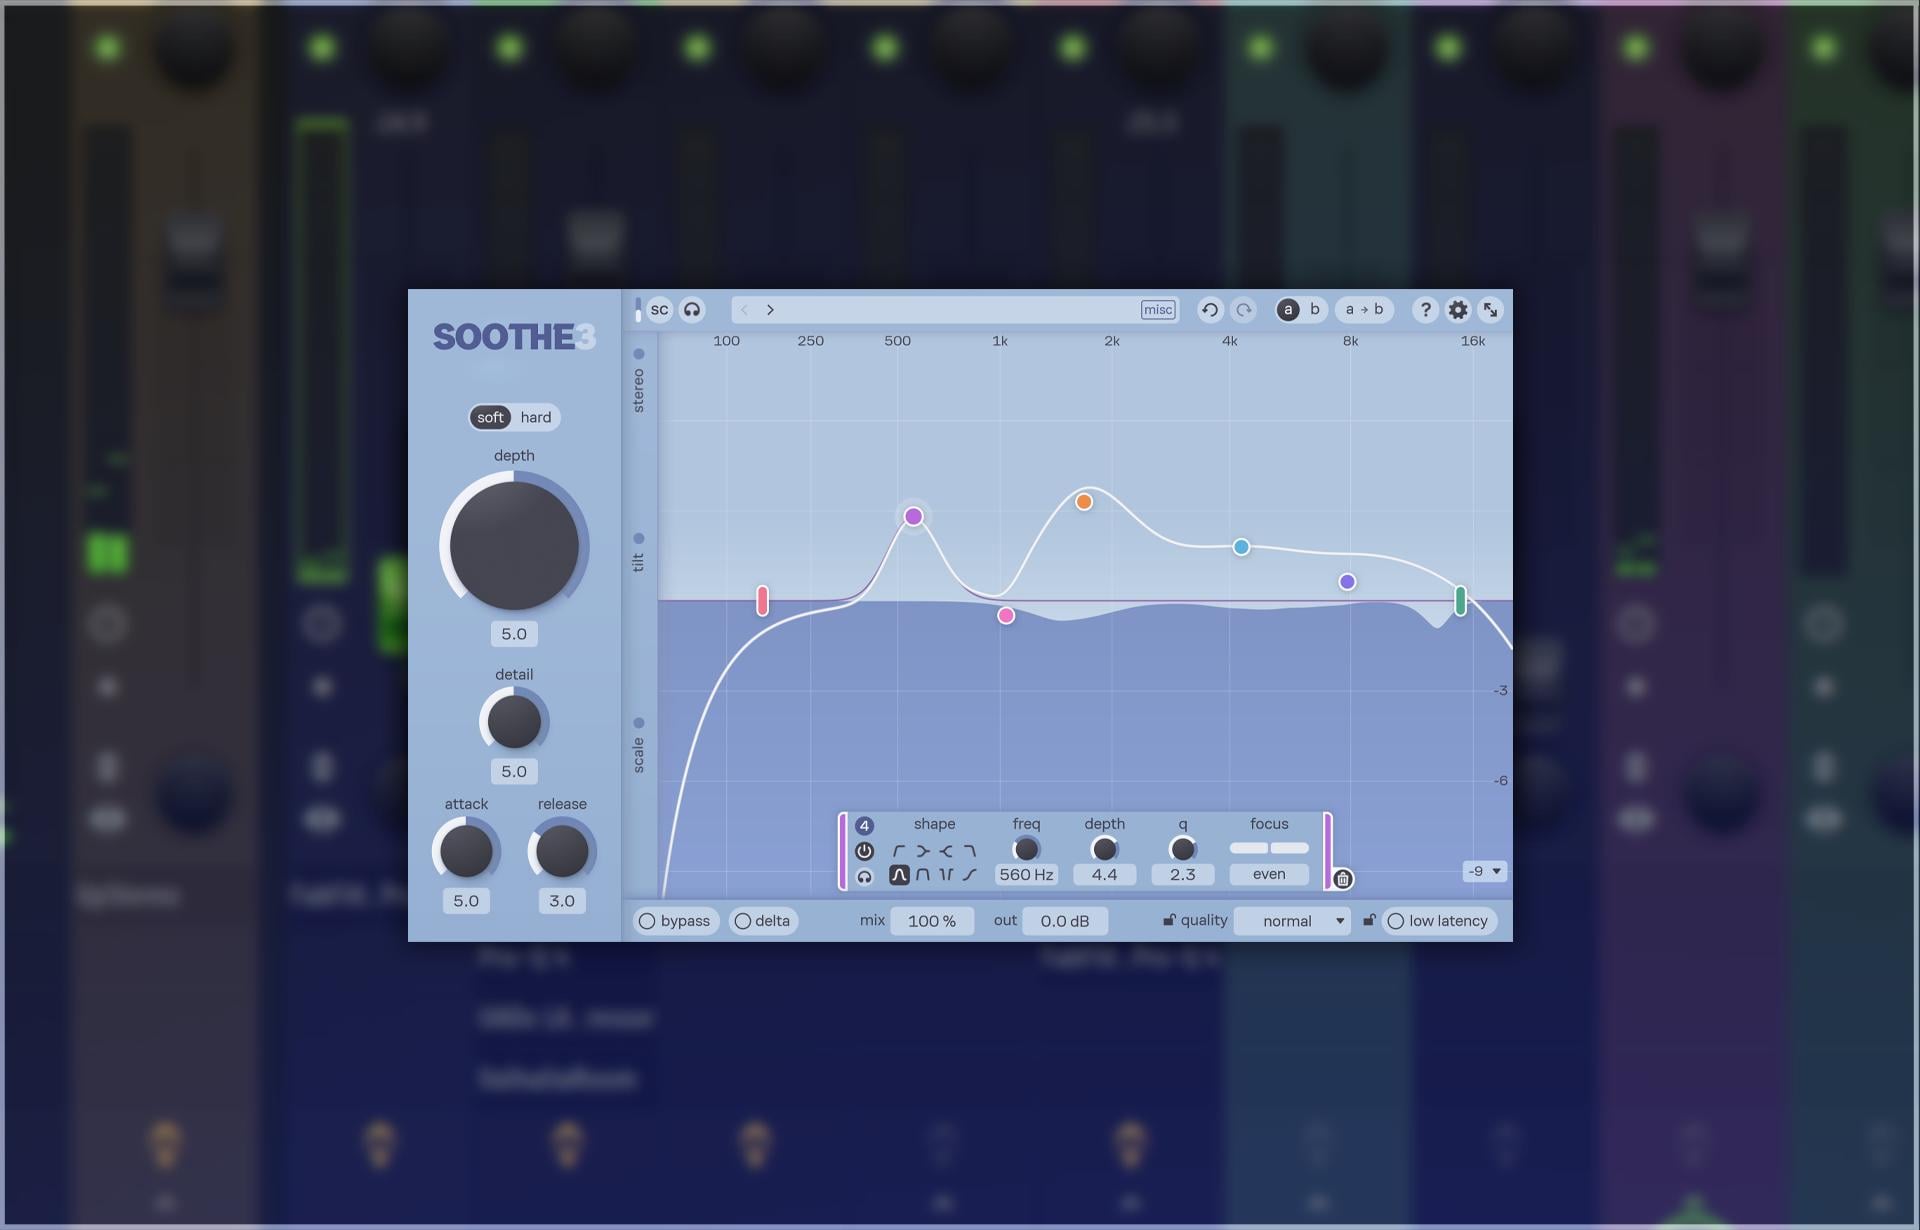Click the detail value field
Screen dimensions: 1920x1230
[514, 771]
